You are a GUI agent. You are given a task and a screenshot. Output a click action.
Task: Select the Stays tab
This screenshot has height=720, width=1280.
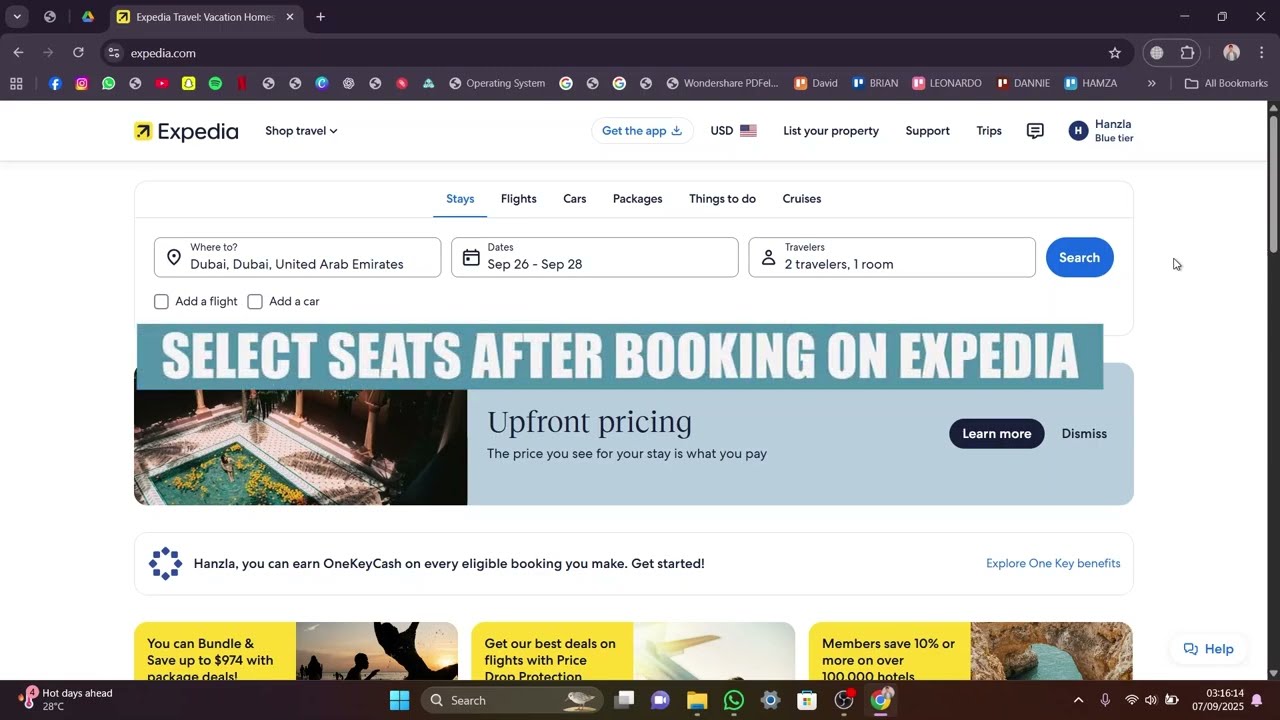coord(460,199)
